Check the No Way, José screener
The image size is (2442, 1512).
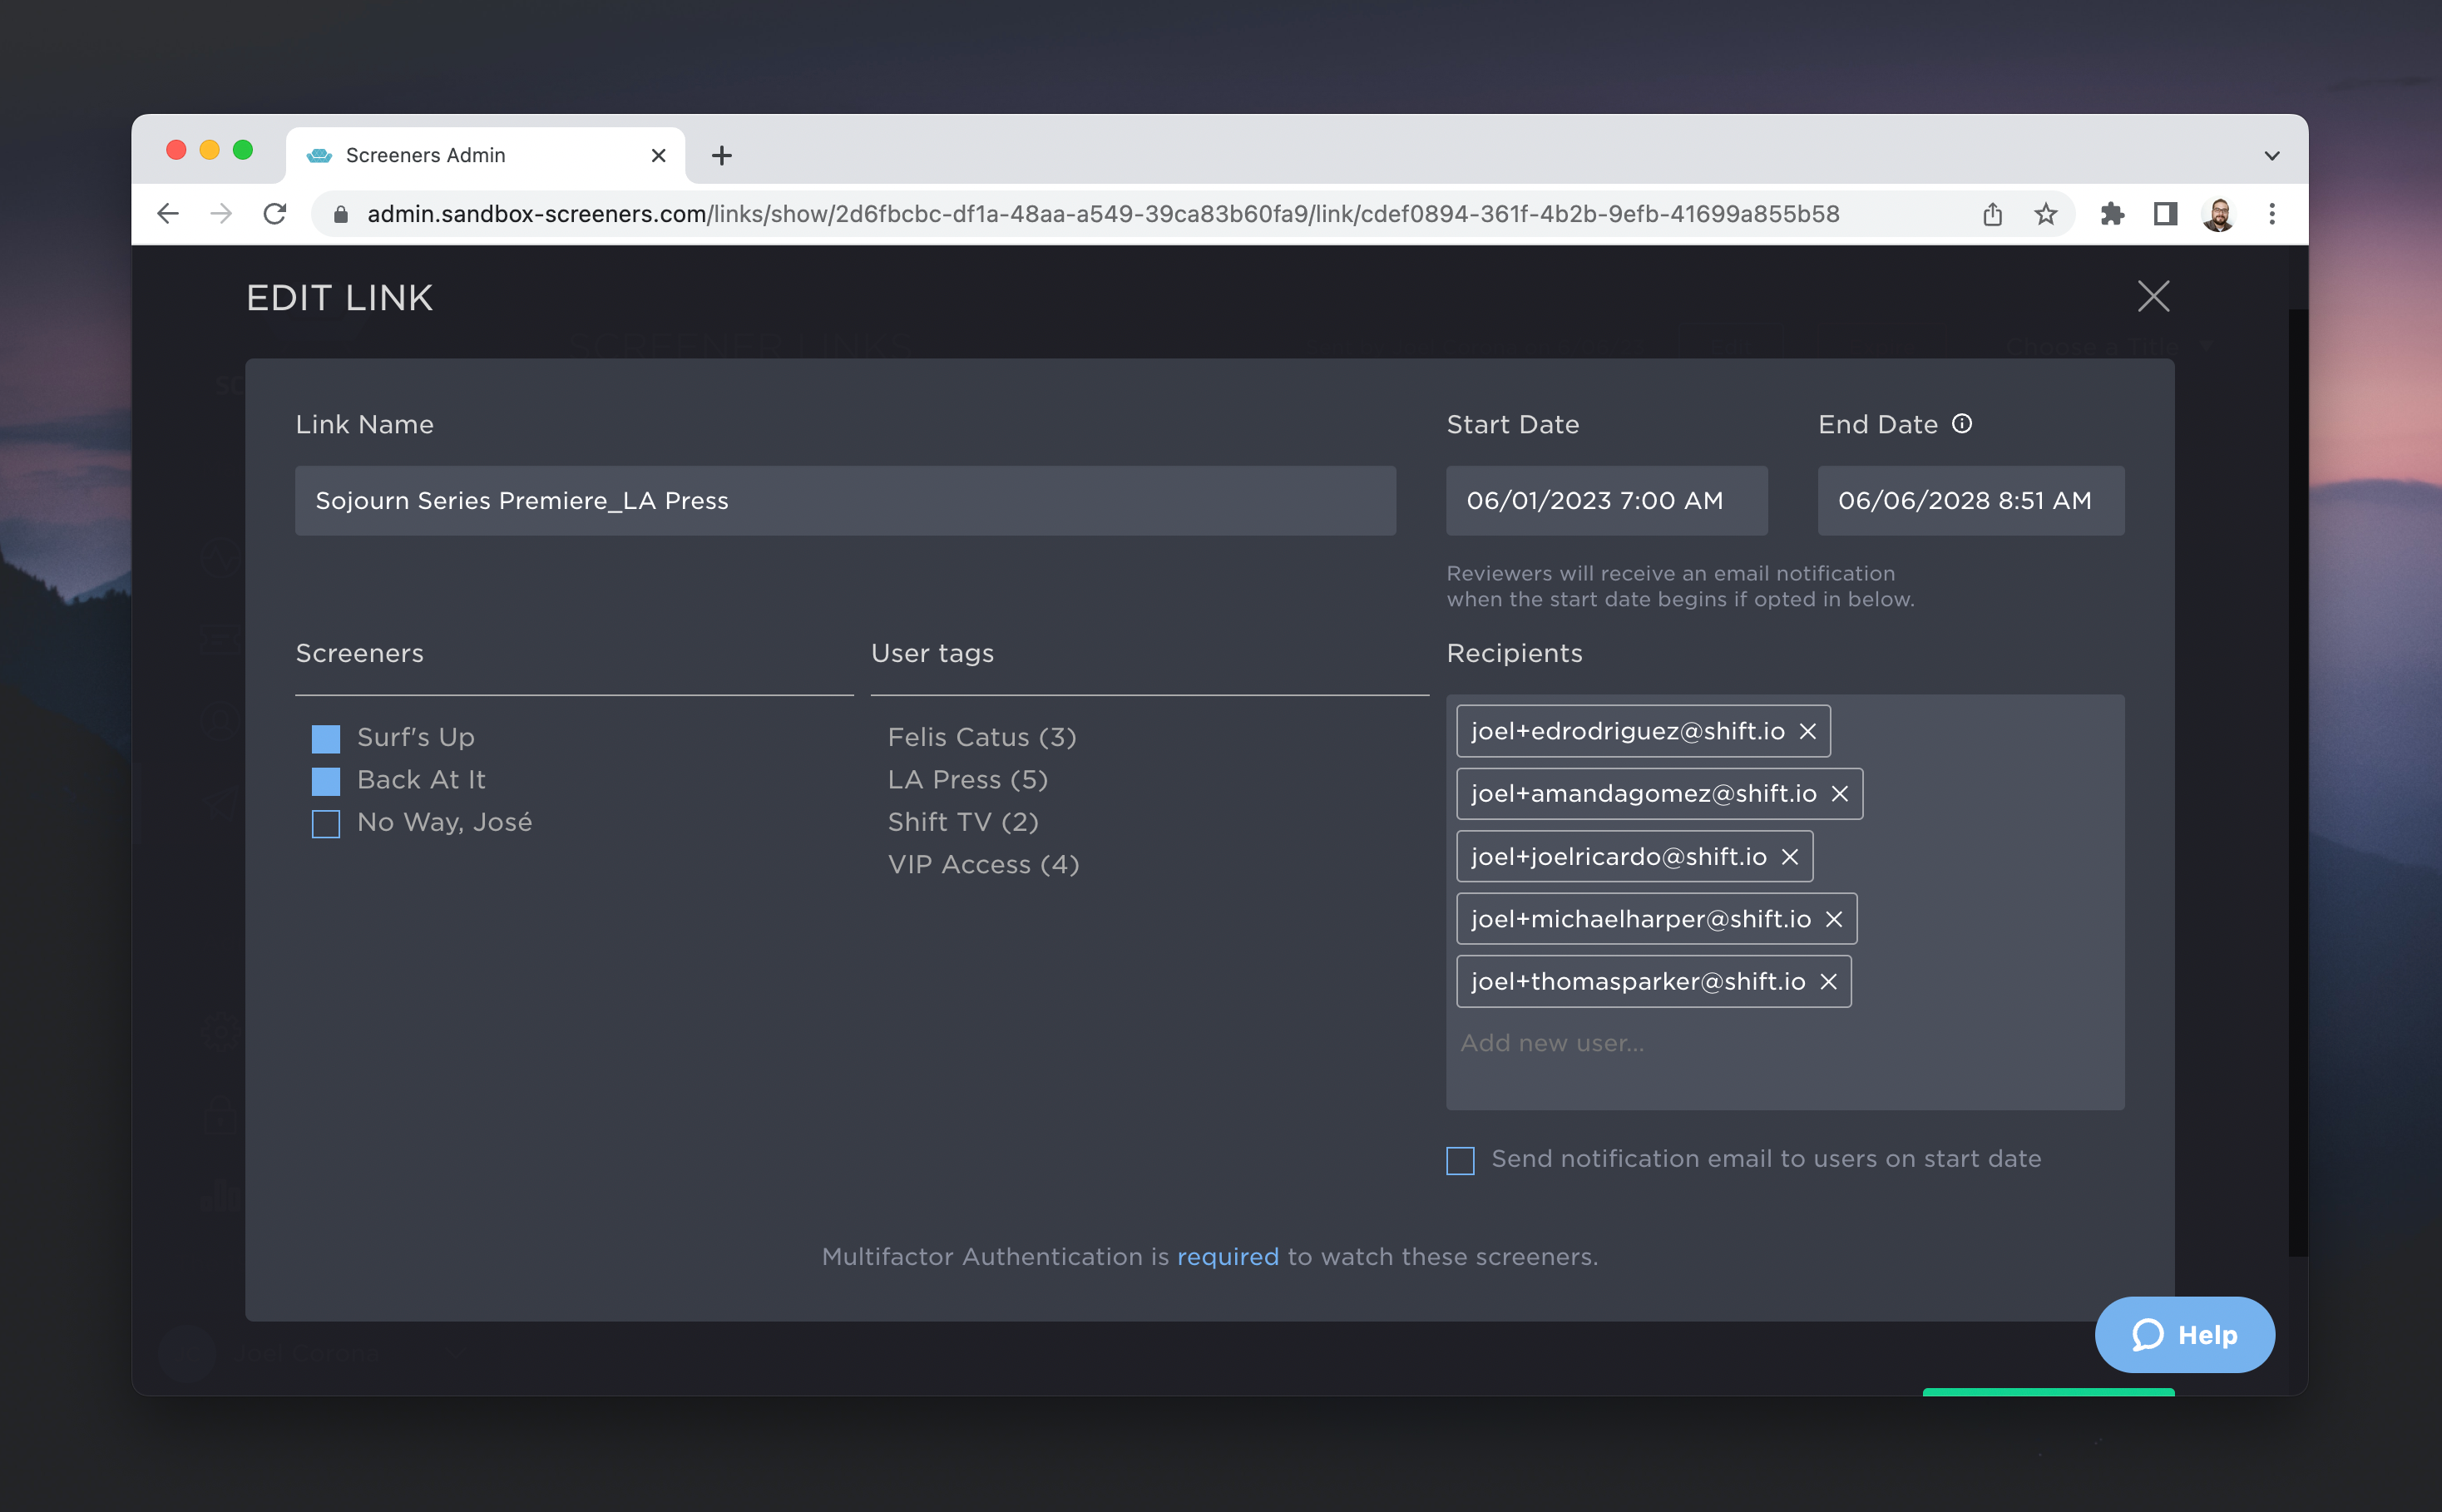pyautogui.click(x=326, y=824)
